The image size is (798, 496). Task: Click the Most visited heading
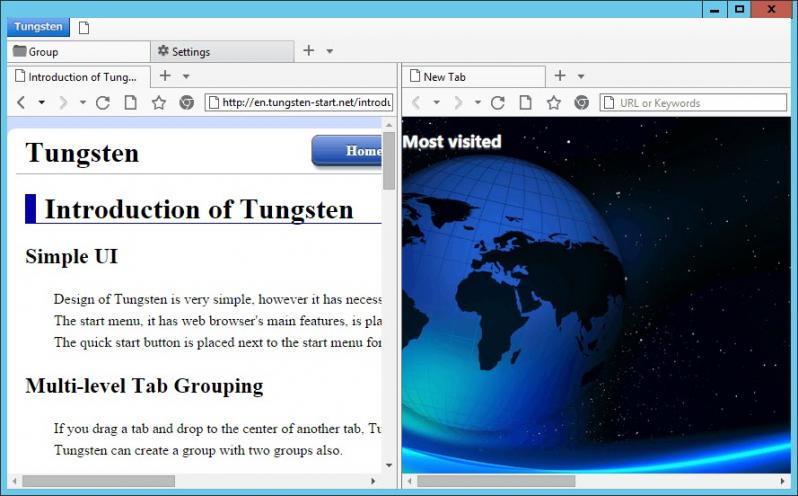pos(452,141)
